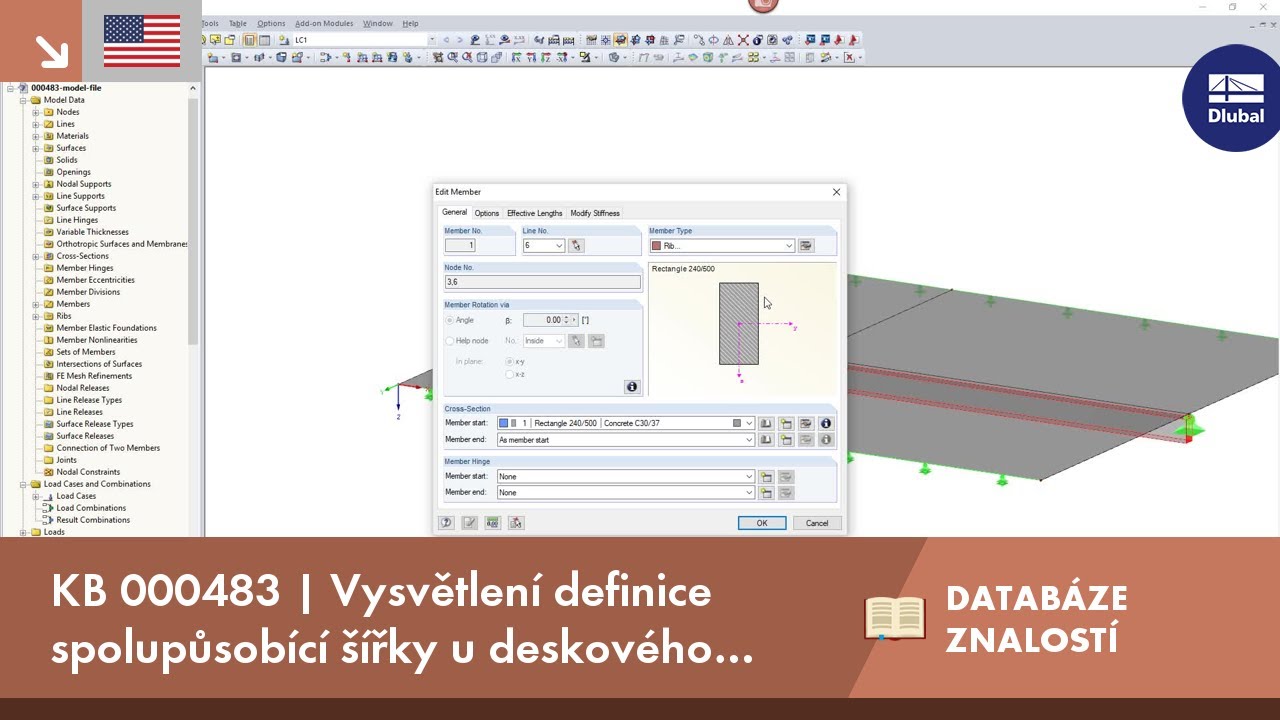Switch to the Effective Lengths tab
1280x720 pixels.
point(535,213)
